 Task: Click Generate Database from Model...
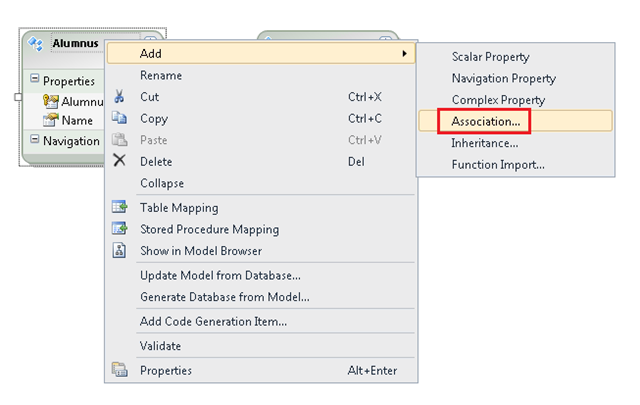(x=225, y=297)
